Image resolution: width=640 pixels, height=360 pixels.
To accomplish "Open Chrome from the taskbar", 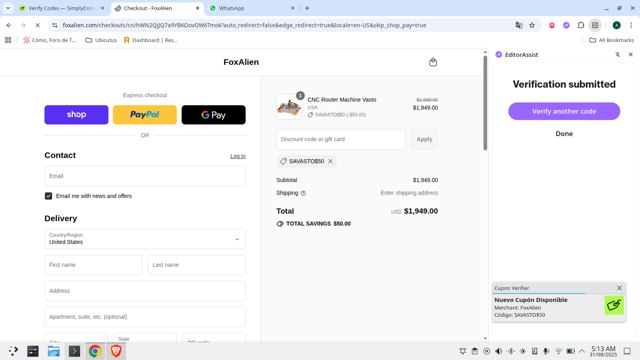I will pyautogui.click(x=95, y=351).
